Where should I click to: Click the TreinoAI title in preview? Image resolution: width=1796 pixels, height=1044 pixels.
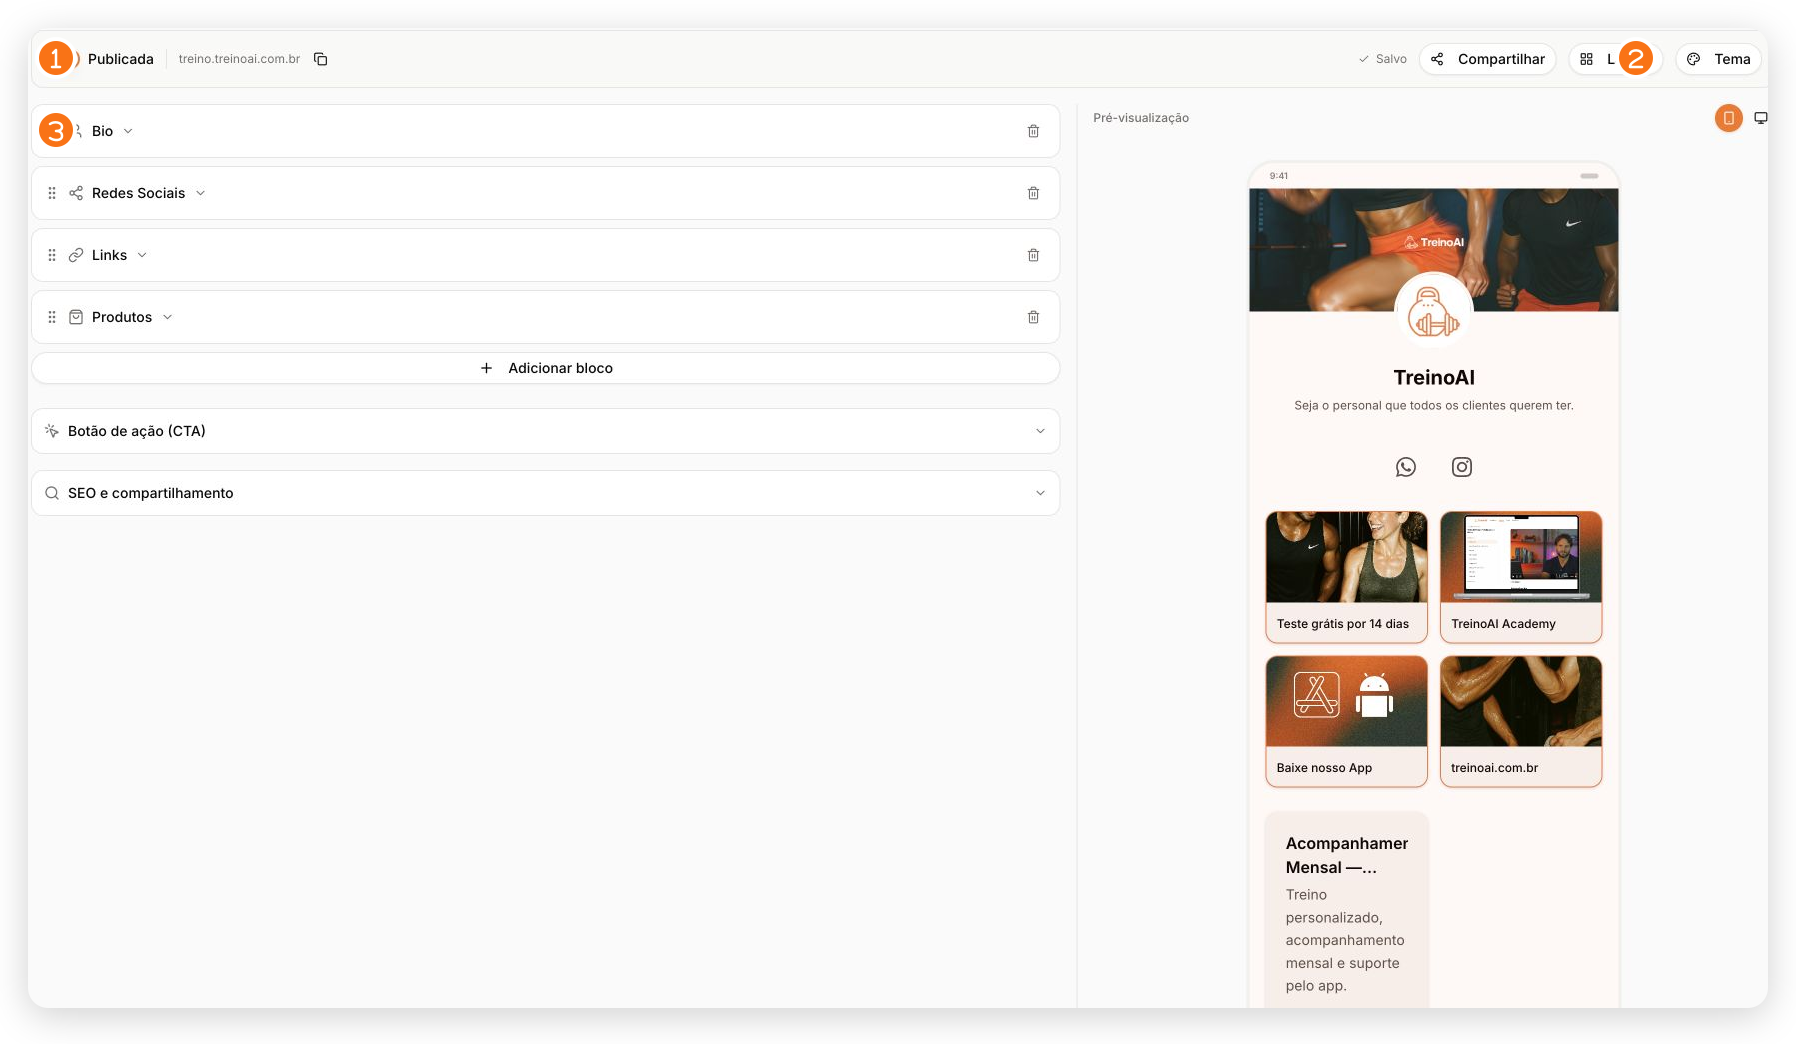1434,377
